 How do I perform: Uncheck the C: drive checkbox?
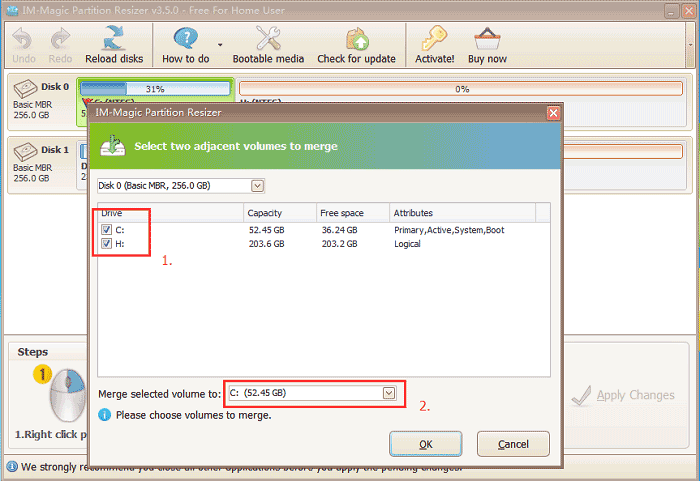coord(106,230)
